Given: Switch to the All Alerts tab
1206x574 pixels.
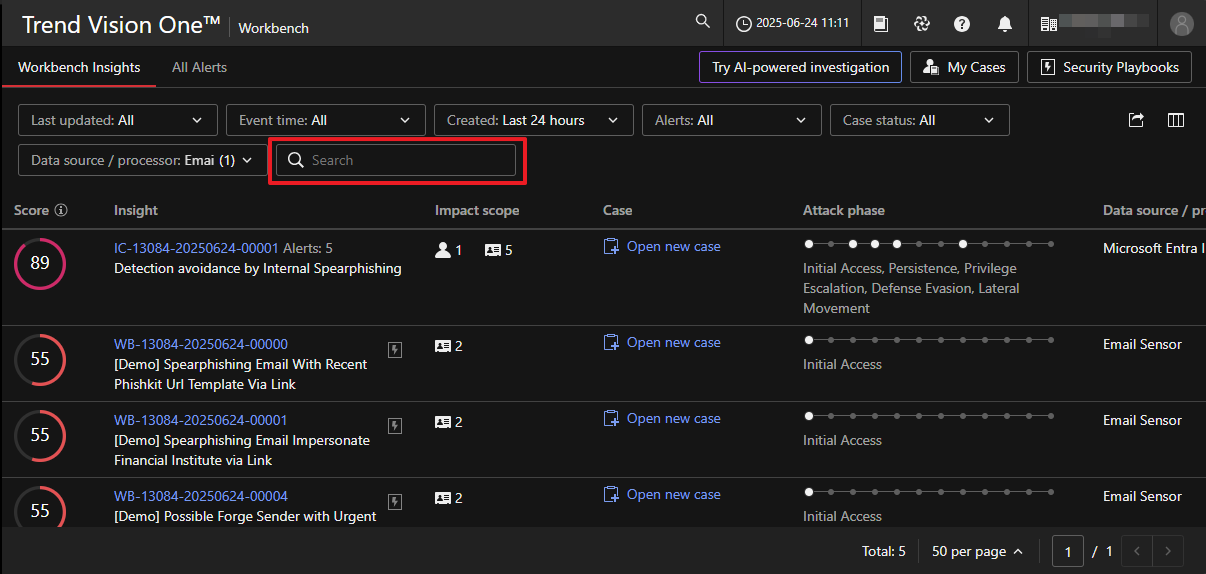Looking at the screenshot, I should (199, 67).
